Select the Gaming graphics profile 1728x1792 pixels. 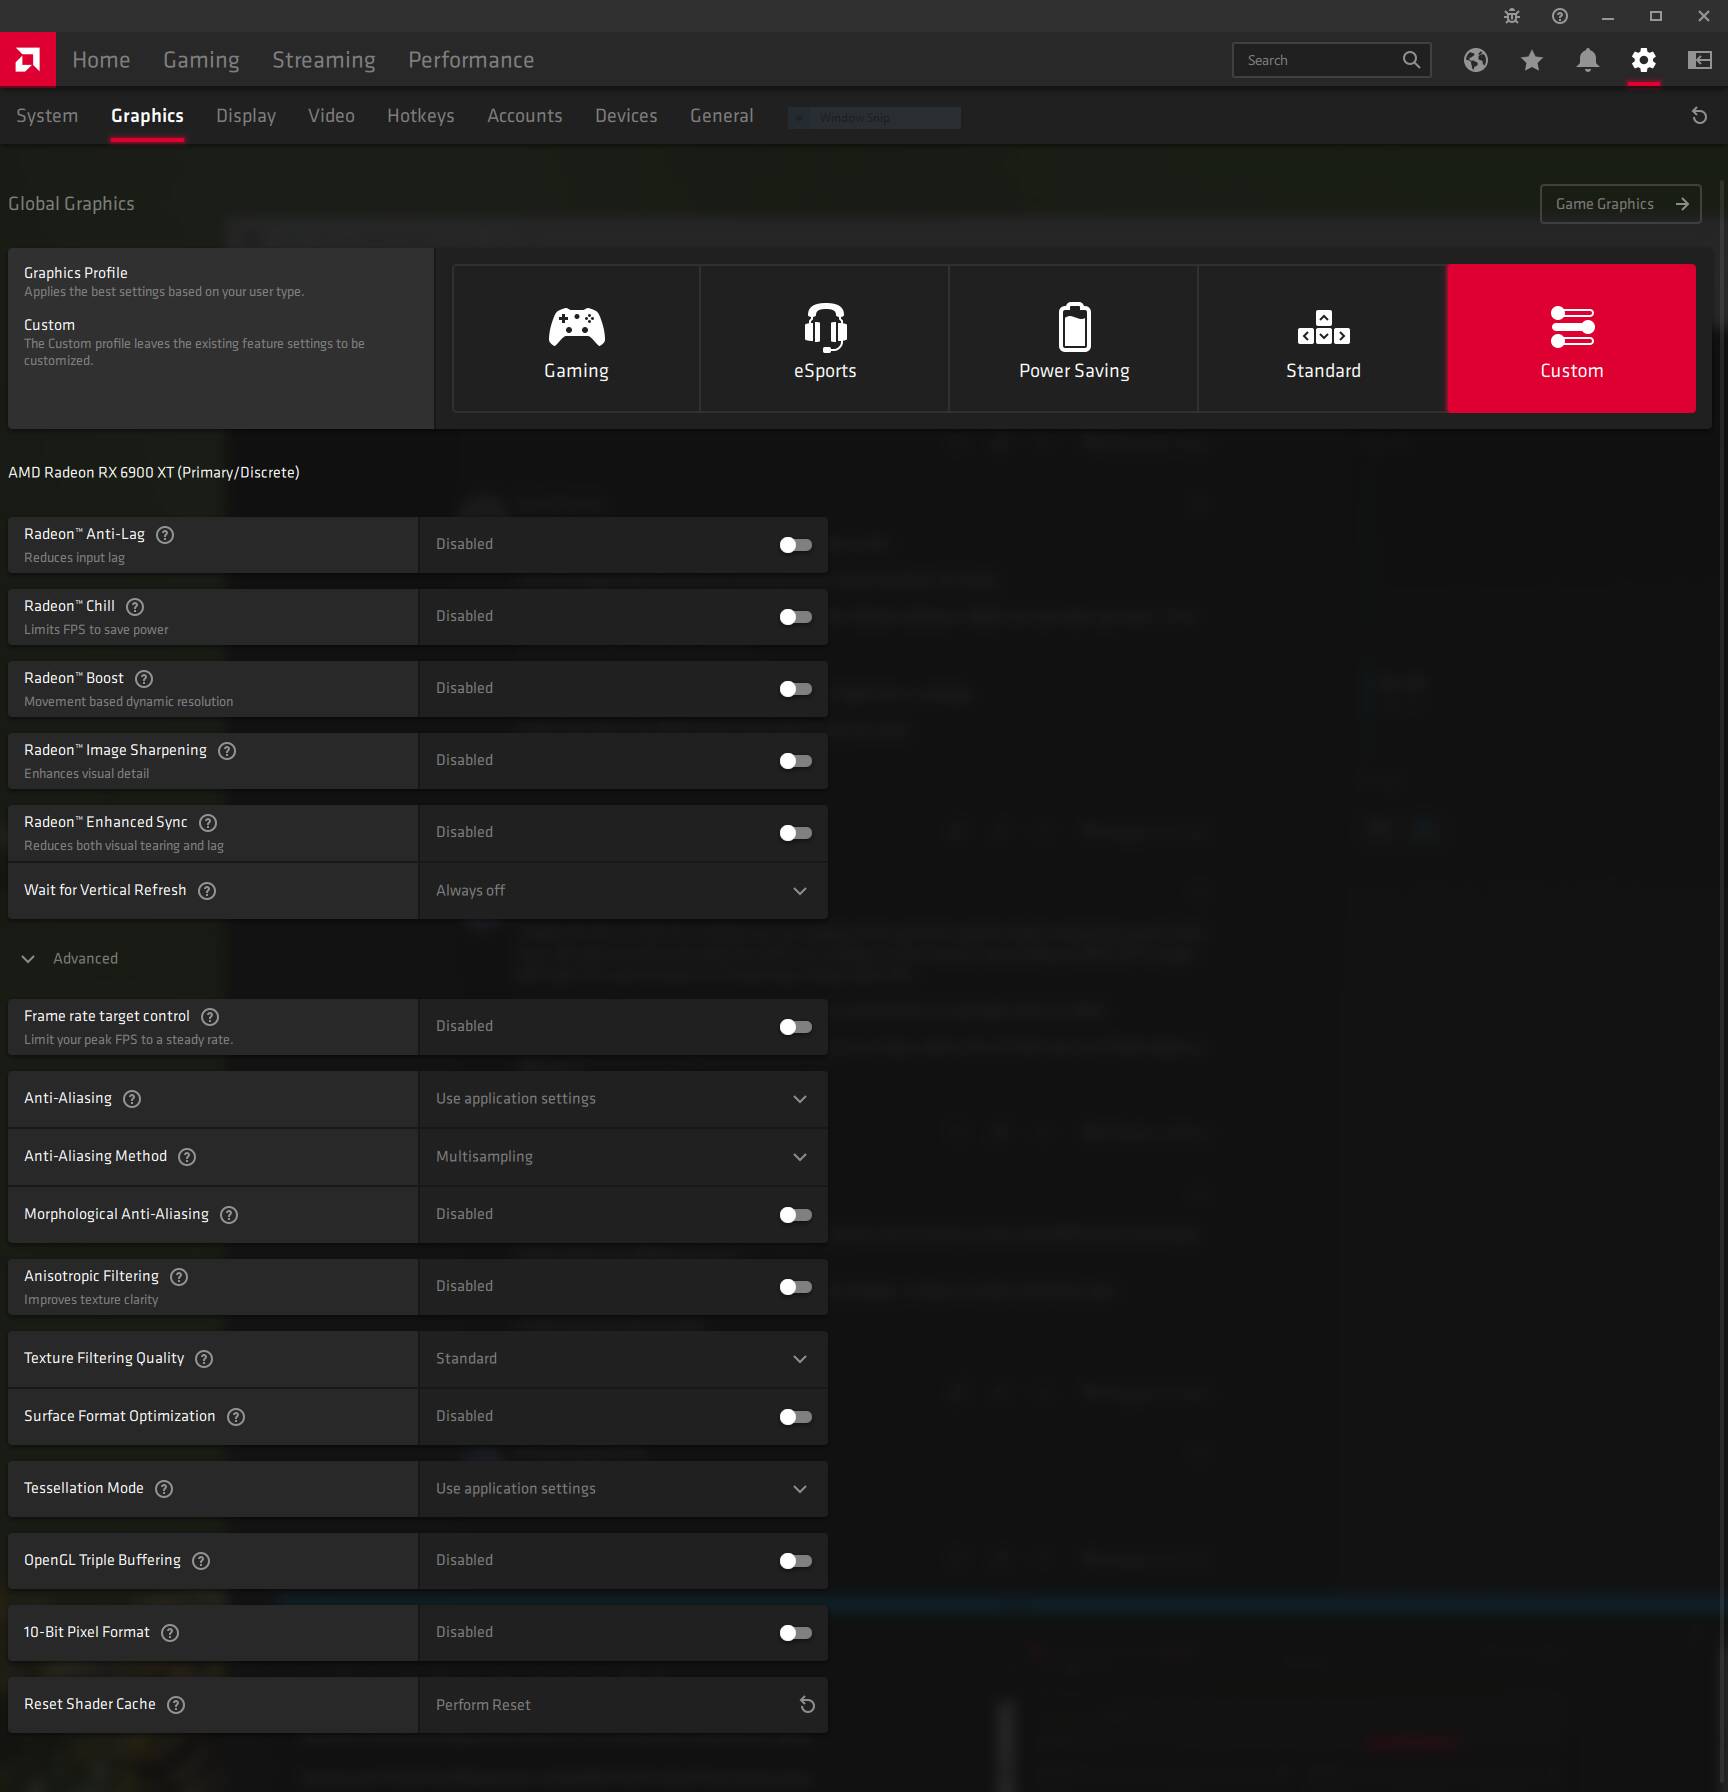coord(576,338)
